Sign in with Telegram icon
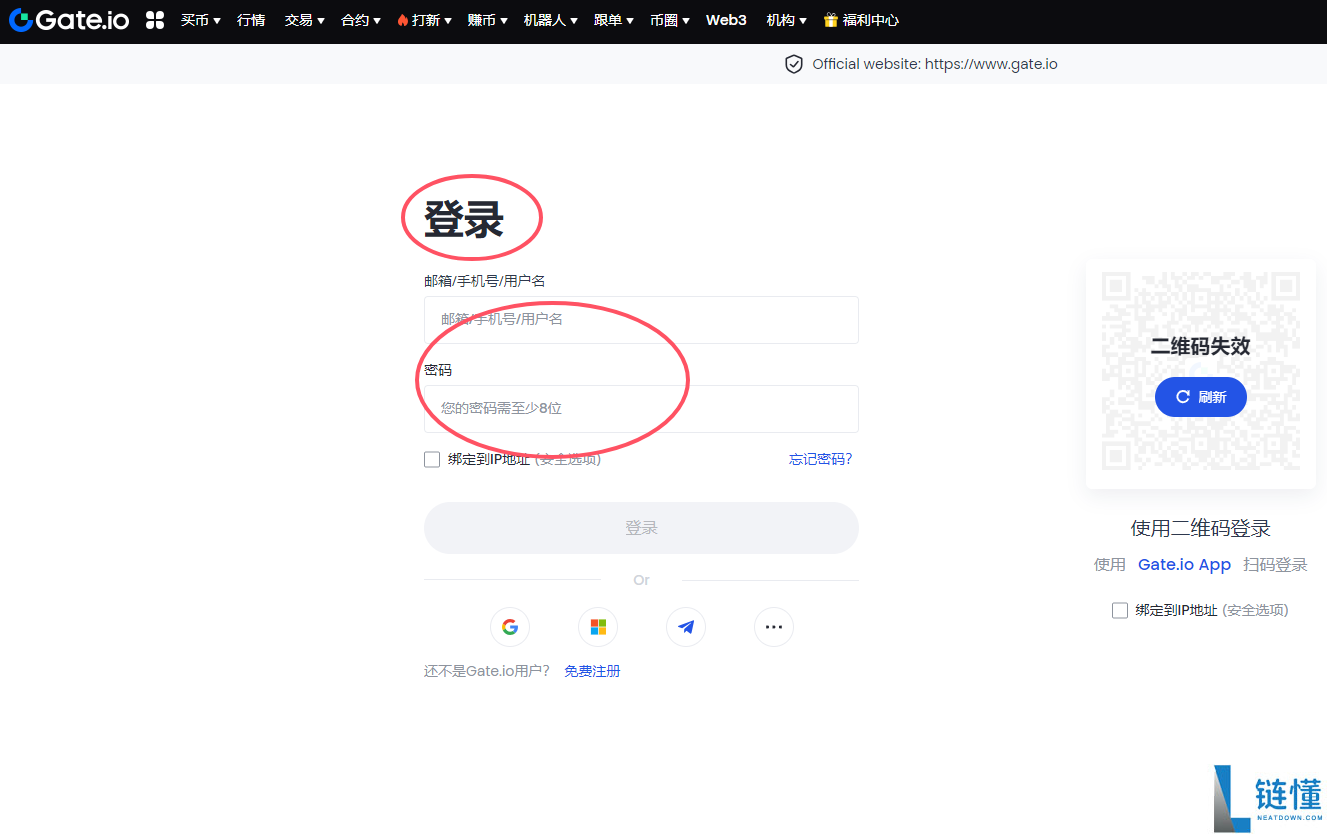This screenshot has height=834, width=1327. 686,627
